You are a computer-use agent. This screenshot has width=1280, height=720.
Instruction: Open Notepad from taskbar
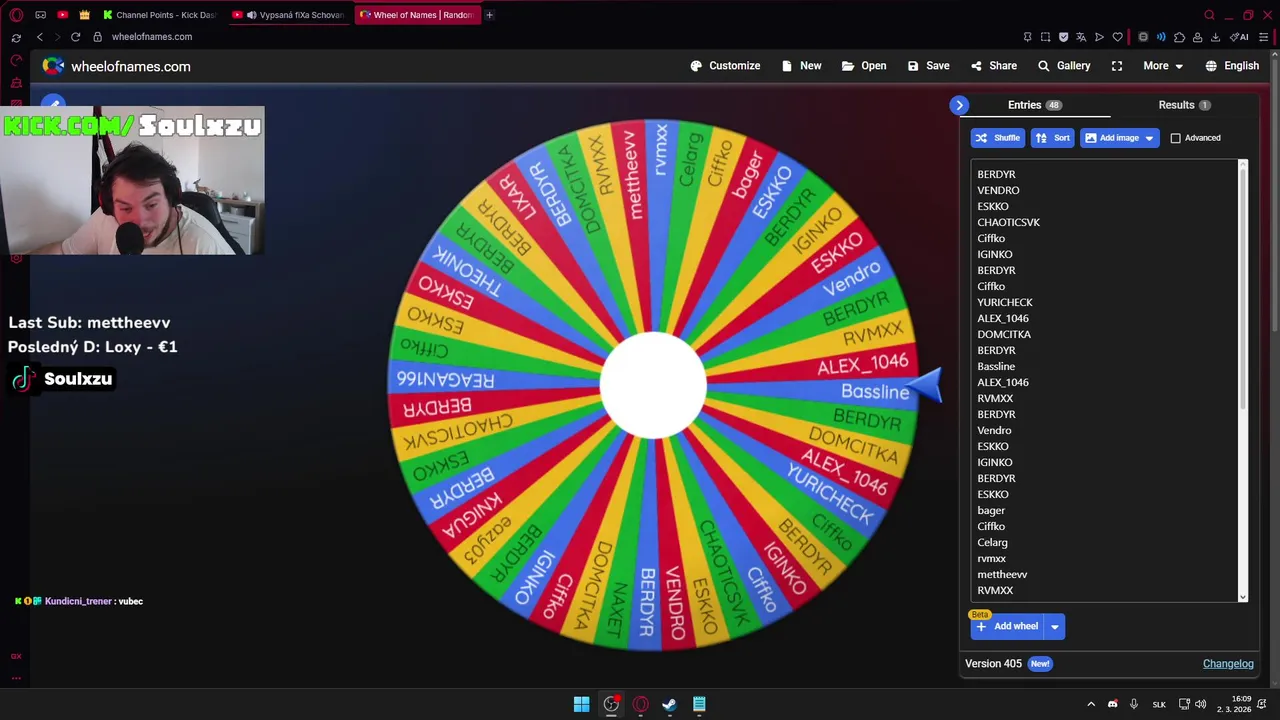pos(699,704)
